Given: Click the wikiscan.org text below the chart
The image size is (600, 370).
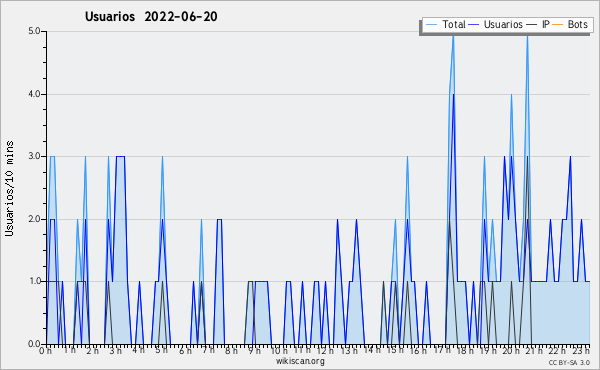Looking at the screenshot, I should click(300, 361).
